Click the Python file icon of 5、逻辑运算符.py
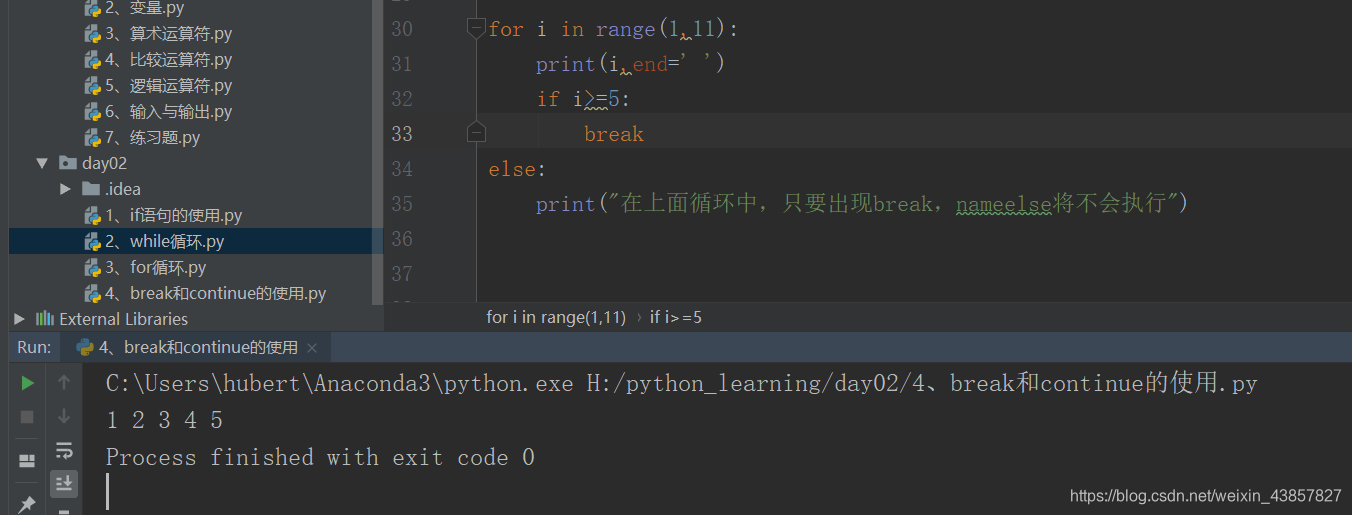 [x=92, y=86]
